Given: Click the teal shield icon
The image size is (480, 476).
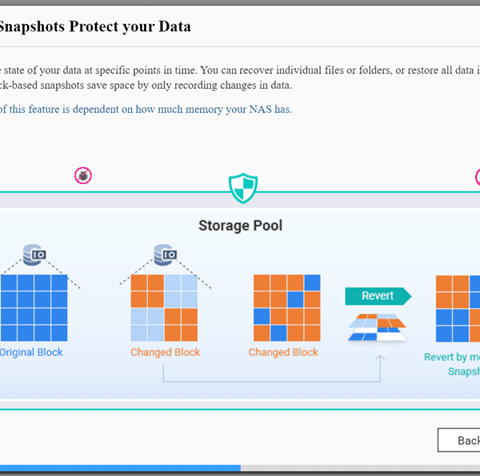Looking at the screenshot, I should [x=243, y=188].
